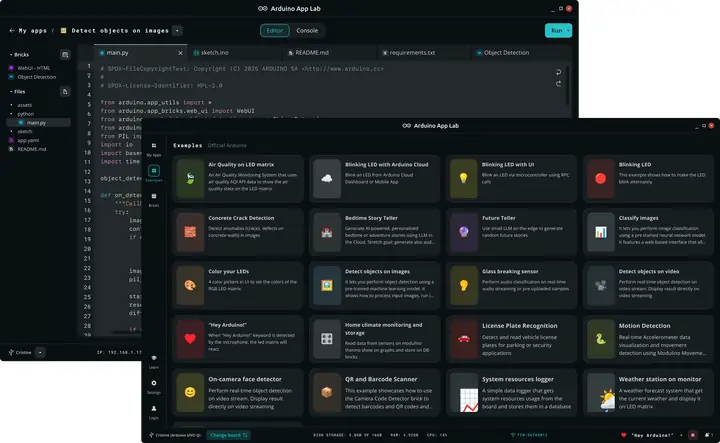
Task: Open the Future Teller crystal ball example
Action: (512, 232)
